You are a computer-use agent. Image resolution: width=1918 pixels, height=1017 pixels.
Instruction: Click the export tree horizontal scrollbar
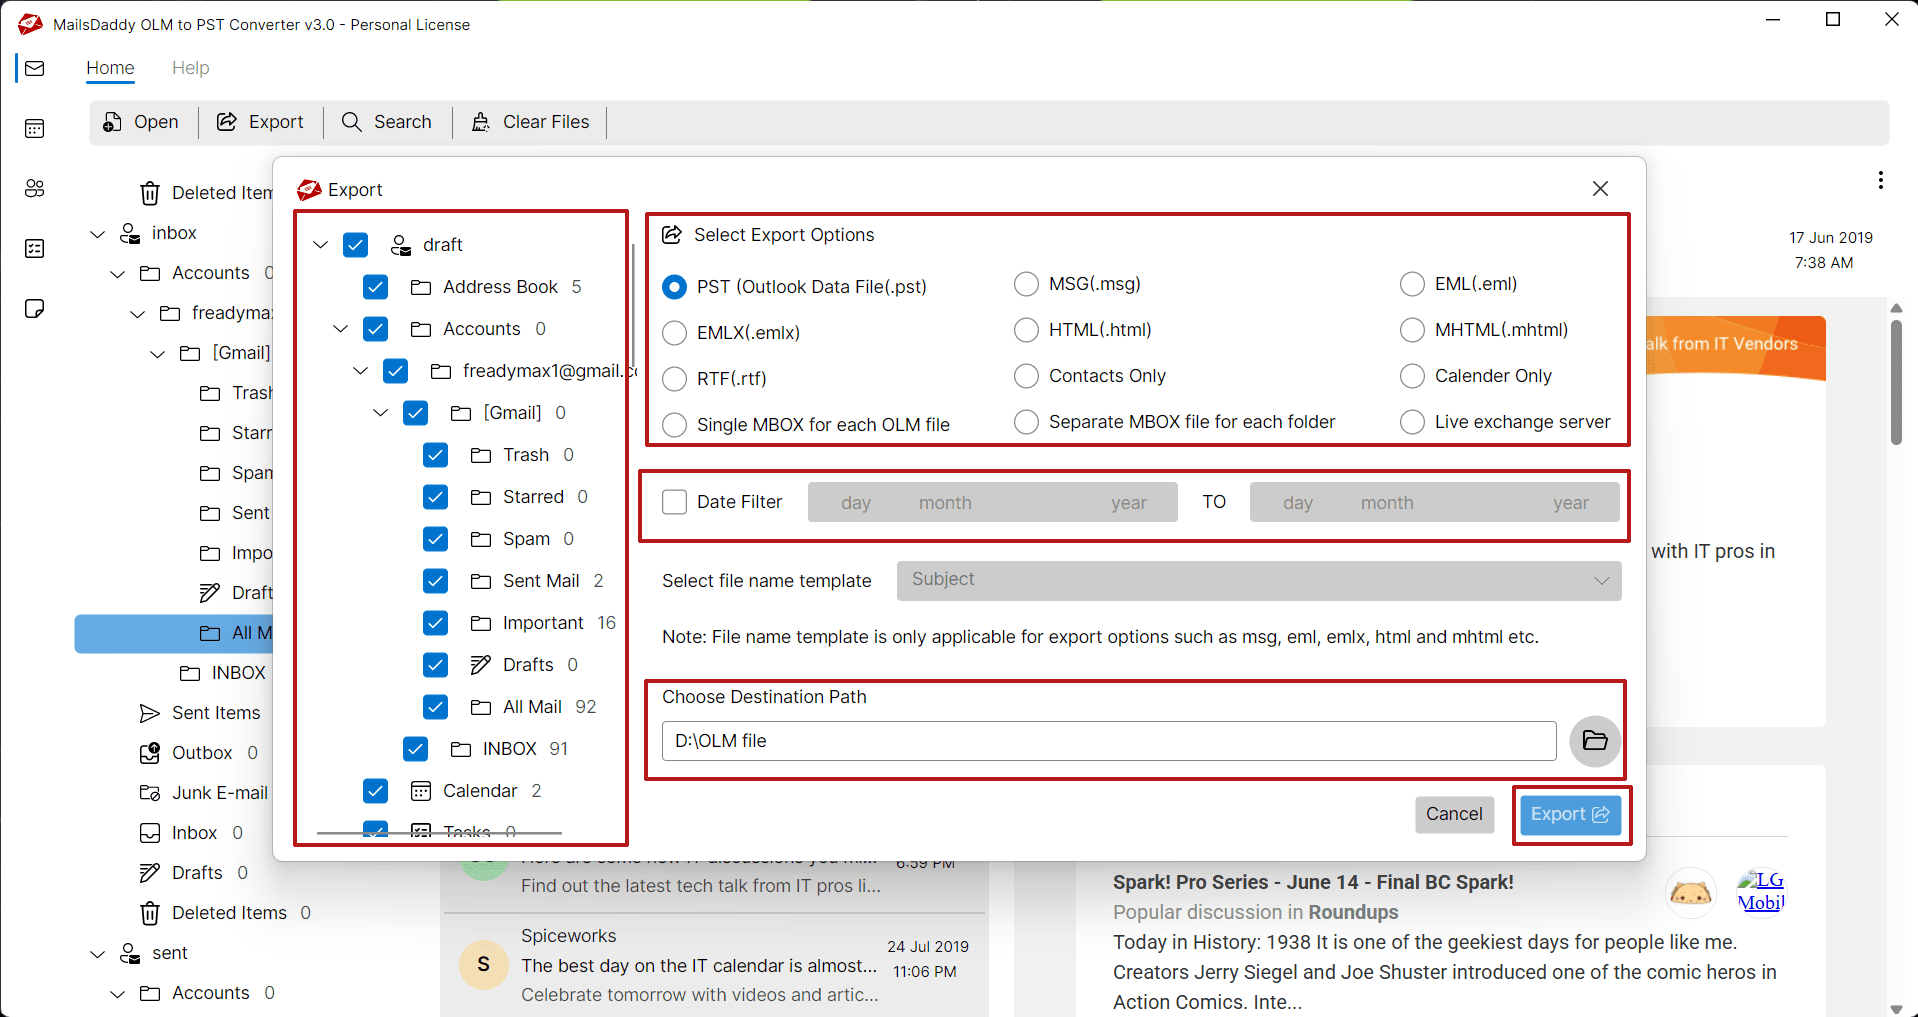pyautogui.click(x=439, y=832)
